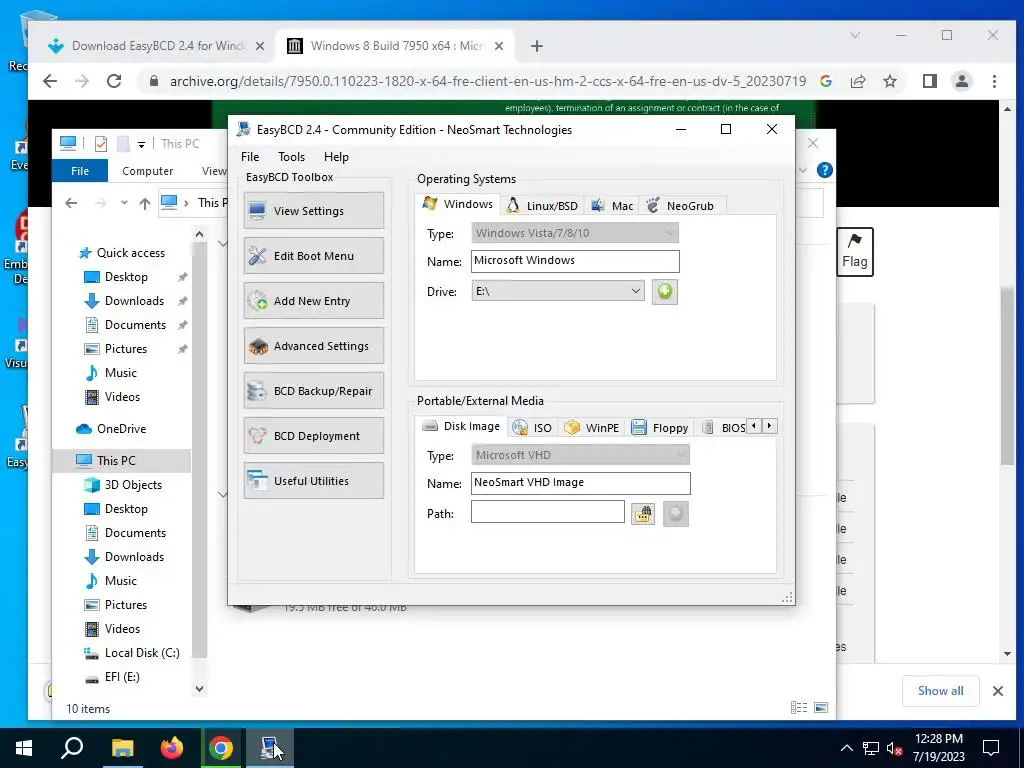This screenshot has width=1024, height=768.
Task: Select 3D Objects in navigation pane
Action: [133, 485]
